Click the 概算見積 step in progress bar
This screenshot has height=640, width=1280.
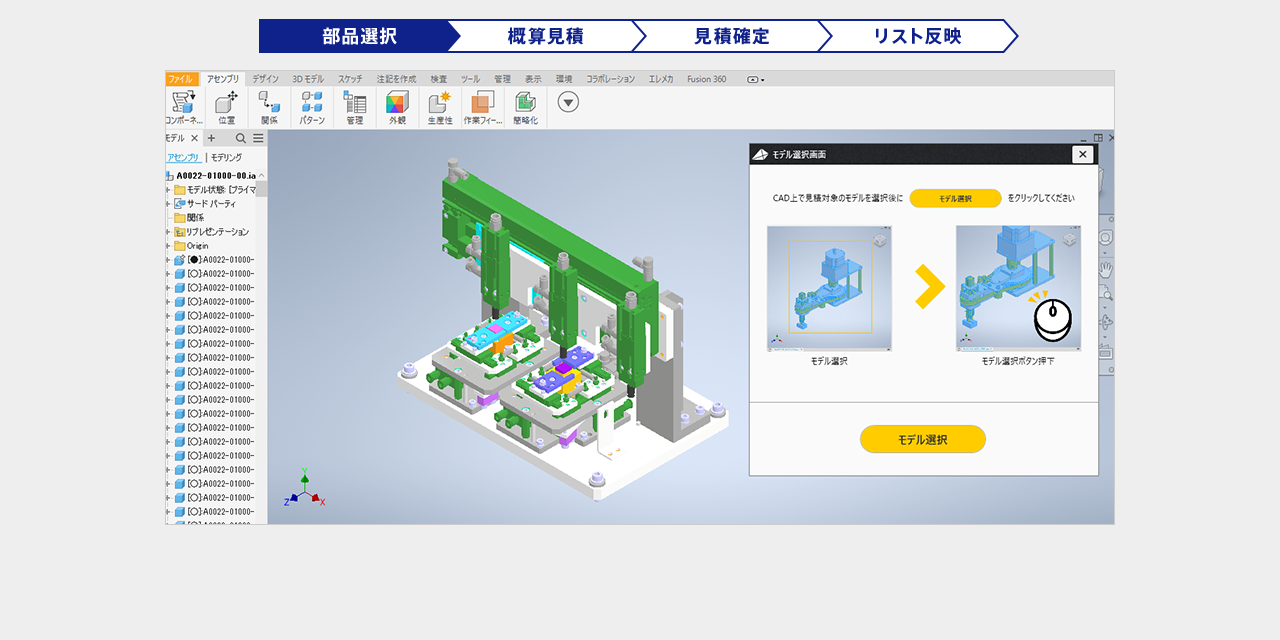pos(545,36)
